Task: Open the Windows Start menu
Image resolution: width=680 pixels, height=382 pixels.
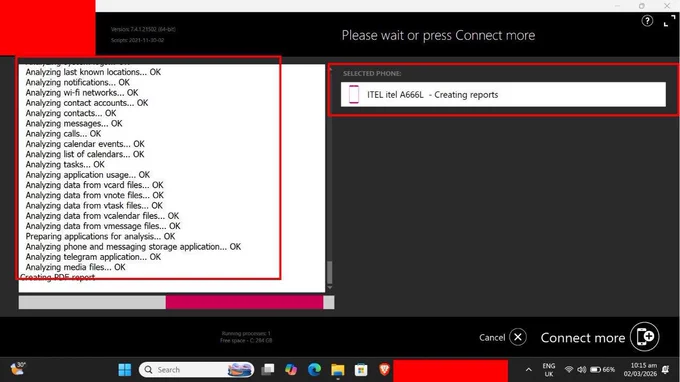Action: click(124, 369)
